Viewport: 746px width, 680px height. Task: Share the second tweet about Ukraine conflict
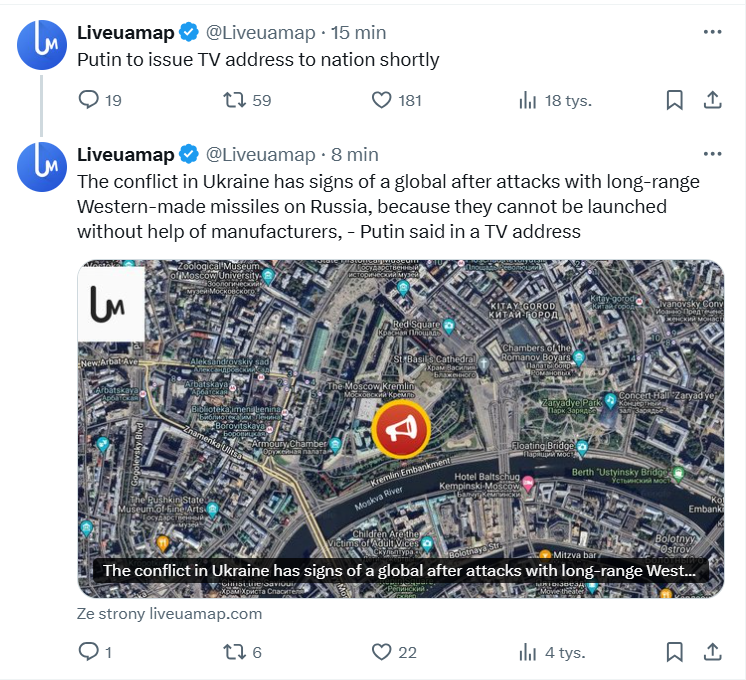click(x=712, y=653)
